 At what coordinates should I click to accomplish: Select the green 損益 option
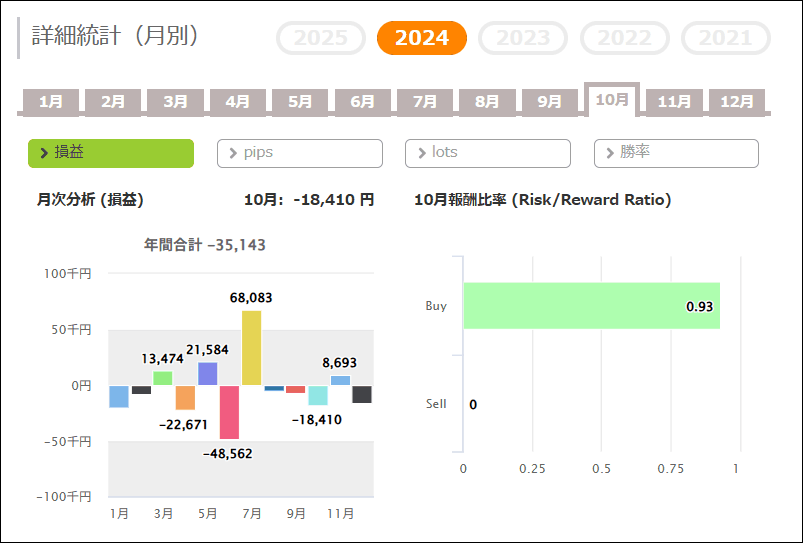coord(110,153)
